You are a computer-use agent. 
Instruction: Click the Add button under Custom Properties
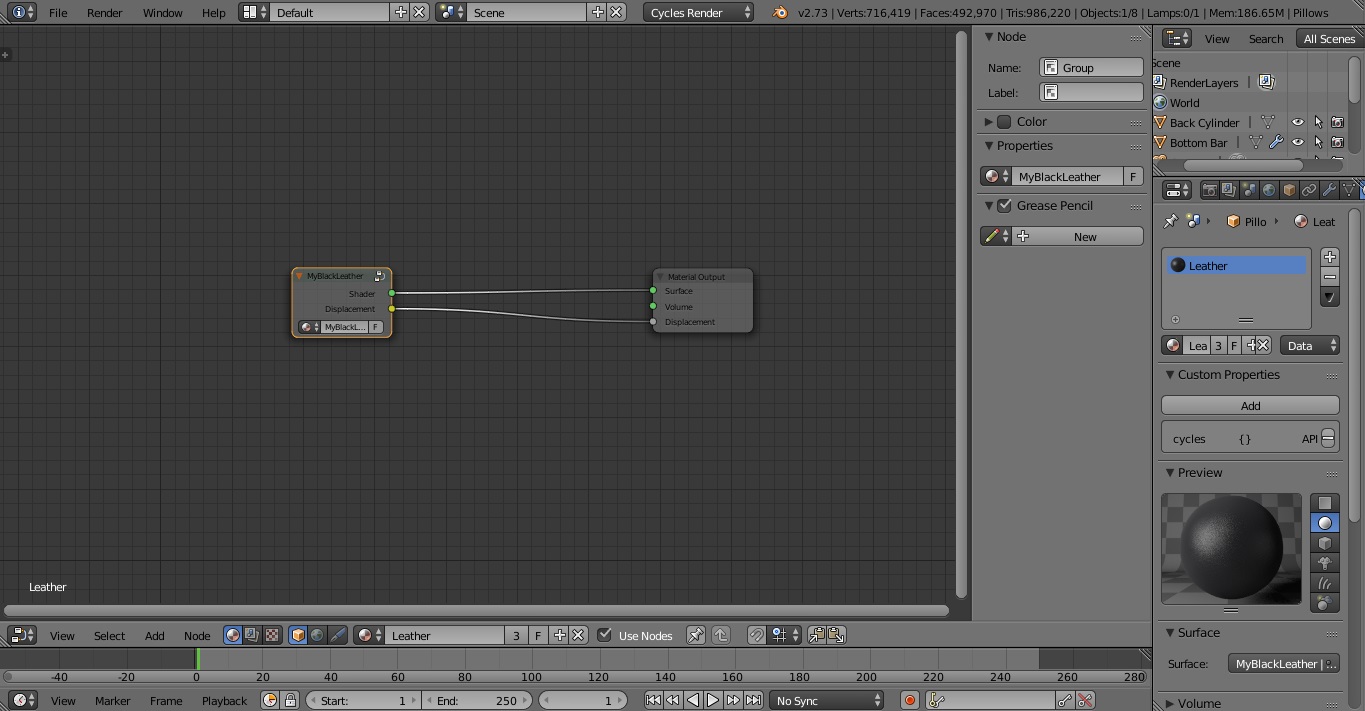tap(1249, 404)
